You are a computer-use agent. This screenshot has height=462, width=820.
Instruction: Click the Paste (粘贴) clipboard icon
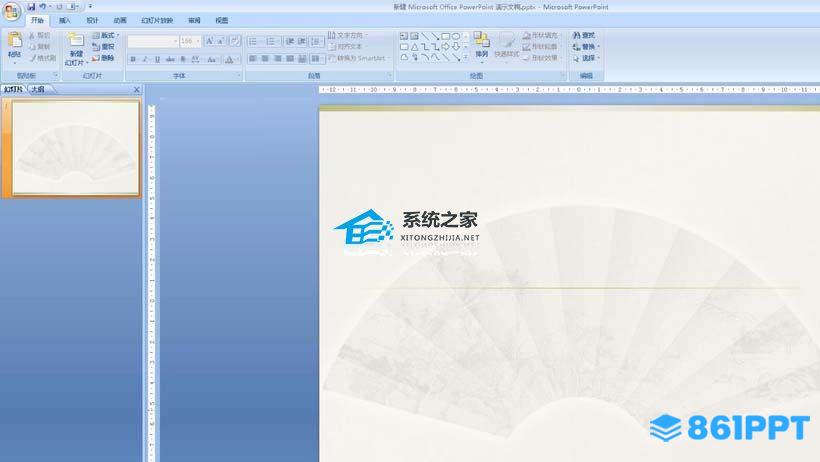point(15,40)
